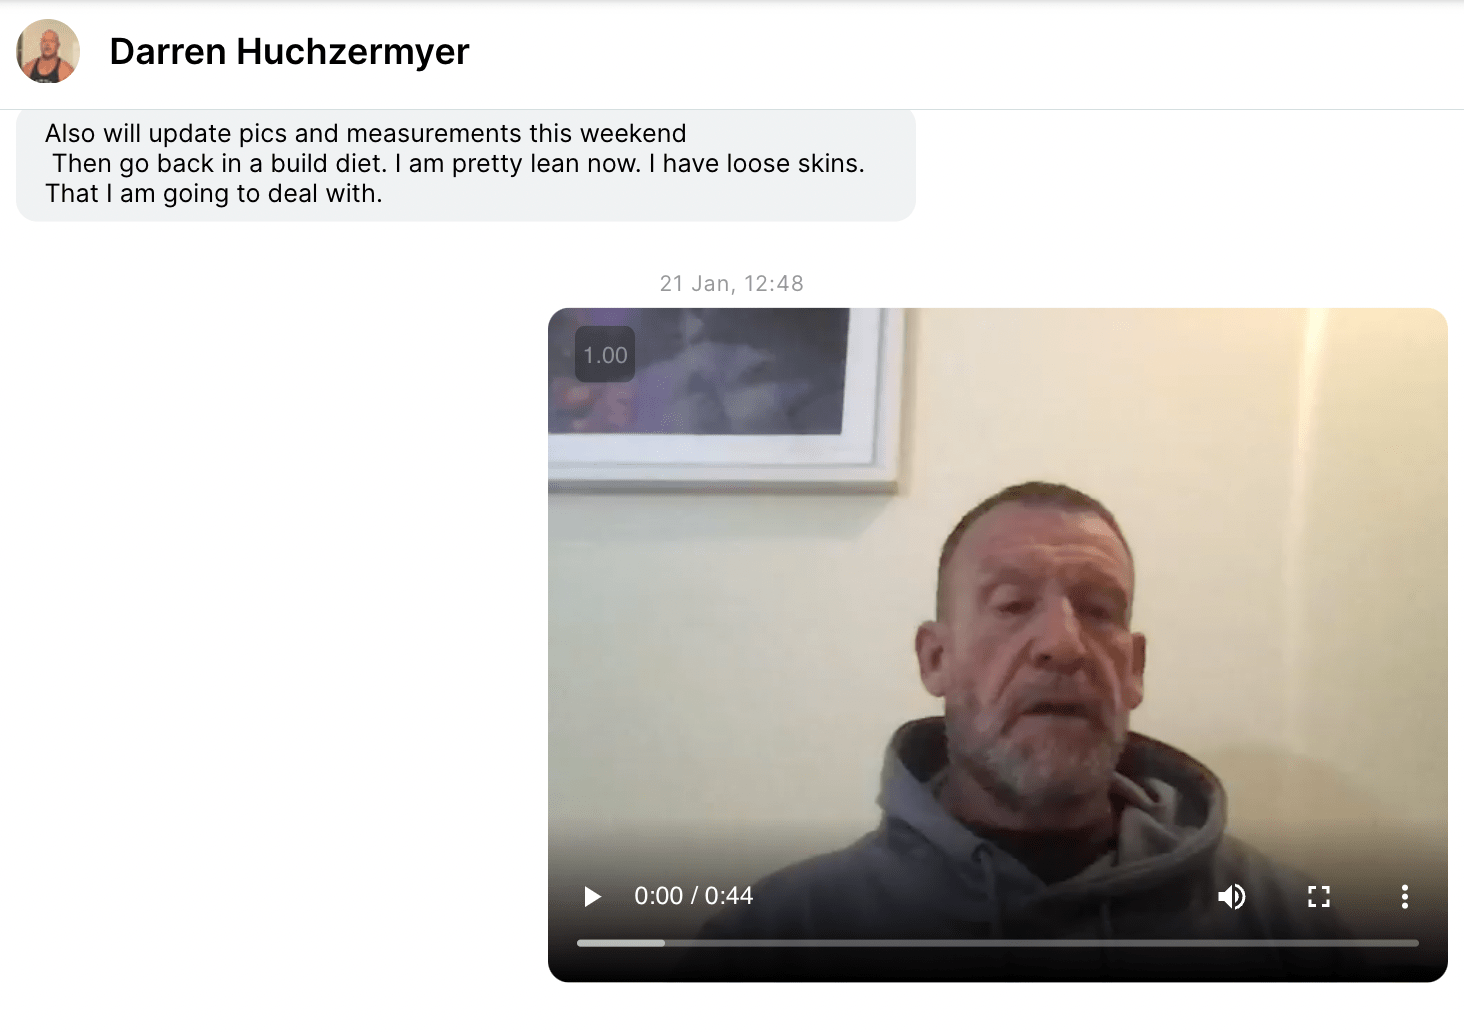Screen dimensions: 1464x1032
Task: Click the "Also will update pics" text line
Action: (x=365, y=134)
